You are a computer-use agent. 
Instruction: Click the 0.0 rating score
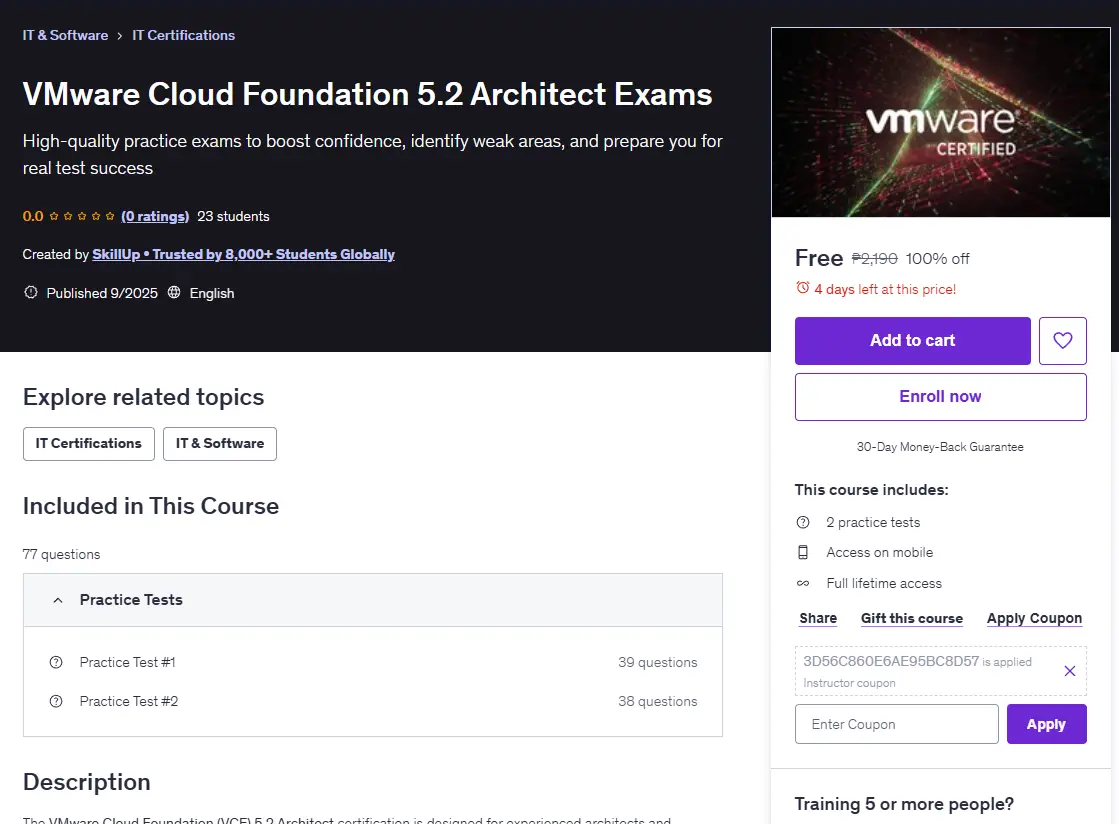coord(33,216)
